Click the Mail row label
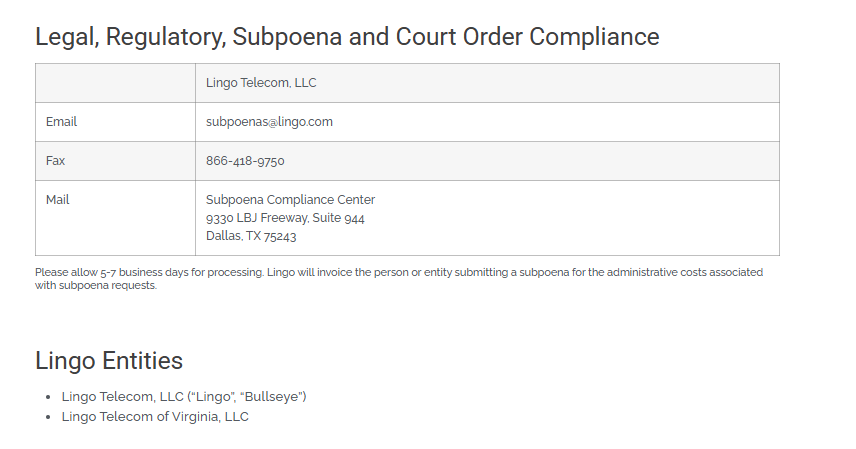856x449 pixels. (x=57, y=200)
